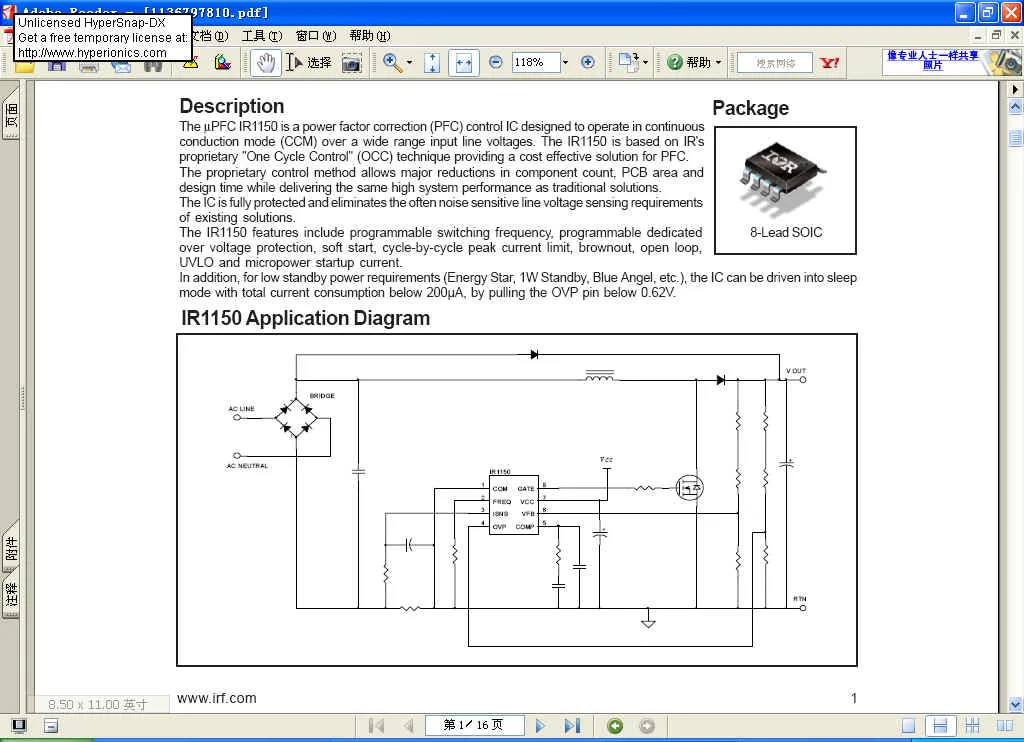Pick the magnifier Zoom In tool
The height and width of the screenshot is (742, 1024).
392,63
